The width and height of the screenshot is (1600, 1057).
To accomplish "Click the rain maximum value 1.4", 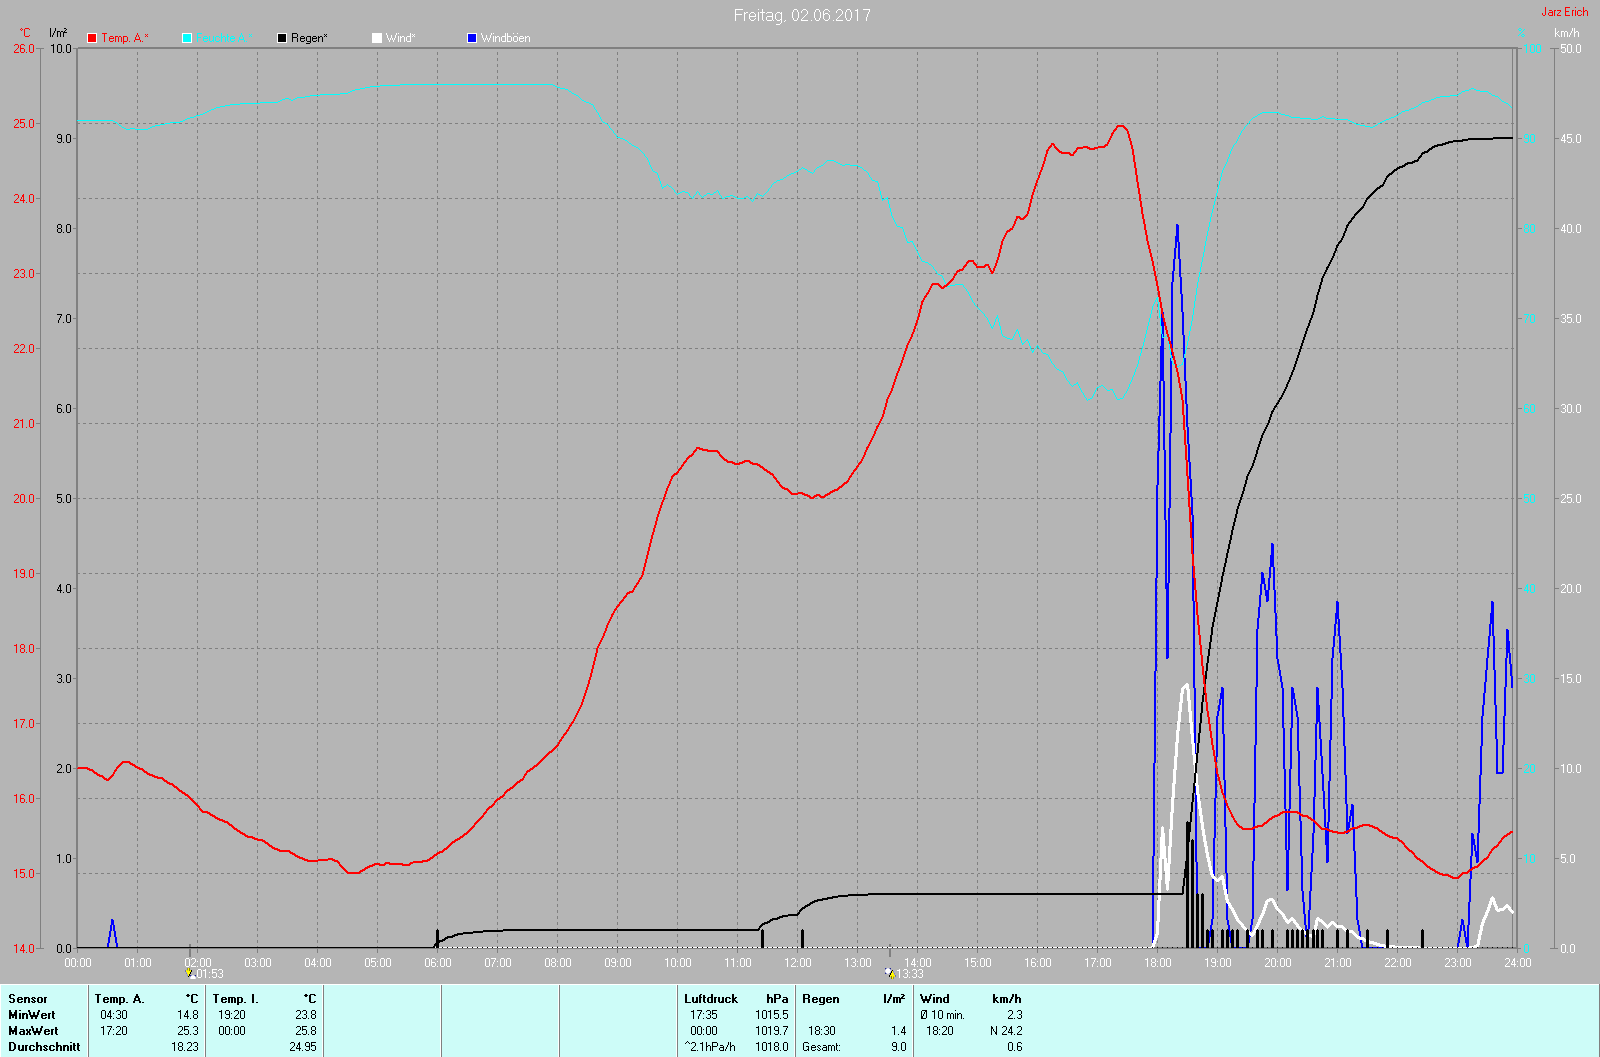I will 899,1031.
